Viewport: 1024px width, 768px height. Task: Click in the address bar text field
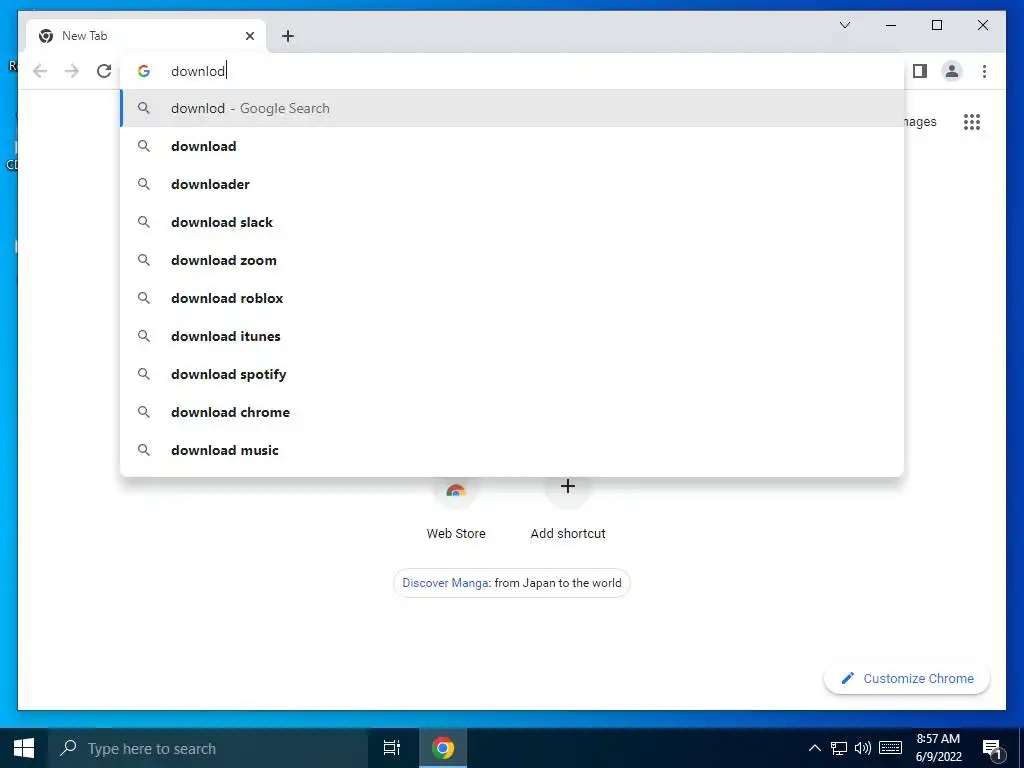[x=512, y=71]
